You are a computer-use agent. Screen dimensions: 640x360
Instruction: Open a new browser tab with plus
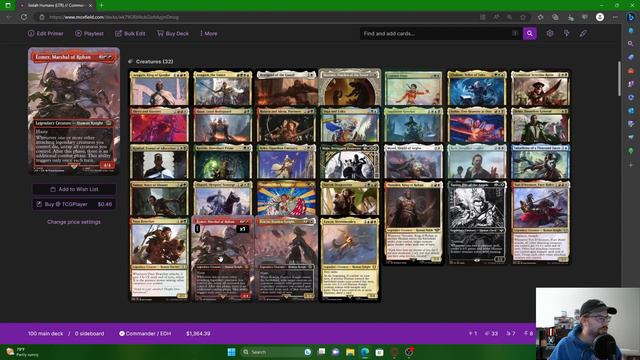[x=101, y=5]
